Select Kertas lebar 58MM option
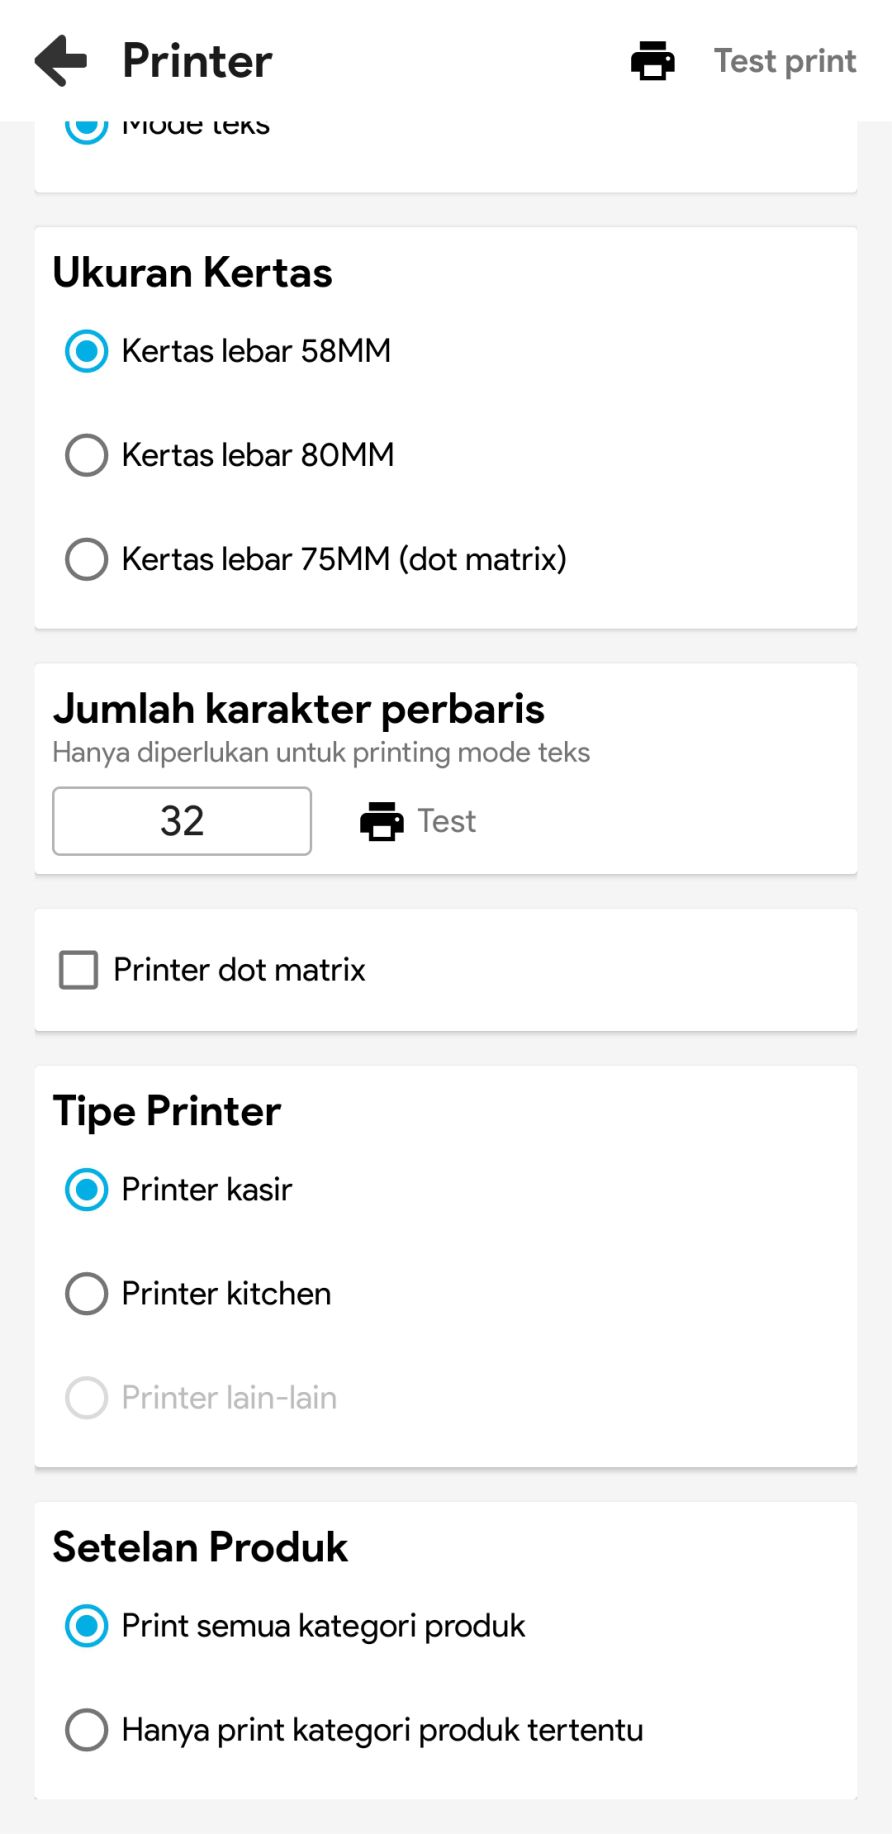 coord(87,351)
